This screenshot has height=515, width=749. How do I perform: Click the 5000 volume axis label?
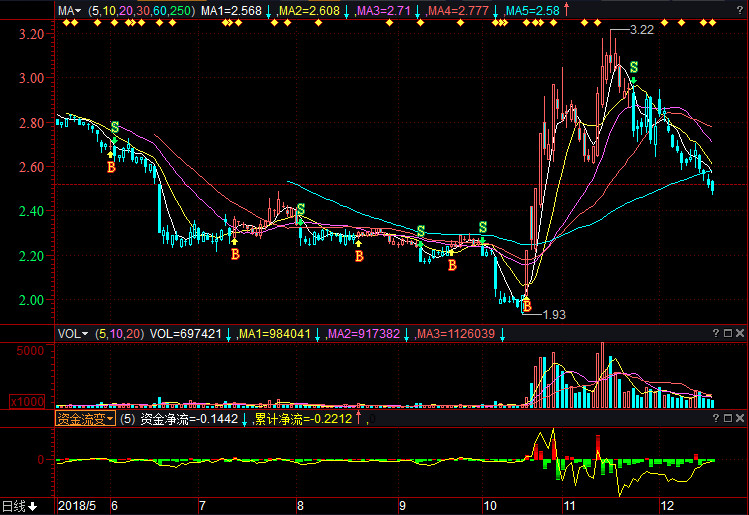point(31,351)
